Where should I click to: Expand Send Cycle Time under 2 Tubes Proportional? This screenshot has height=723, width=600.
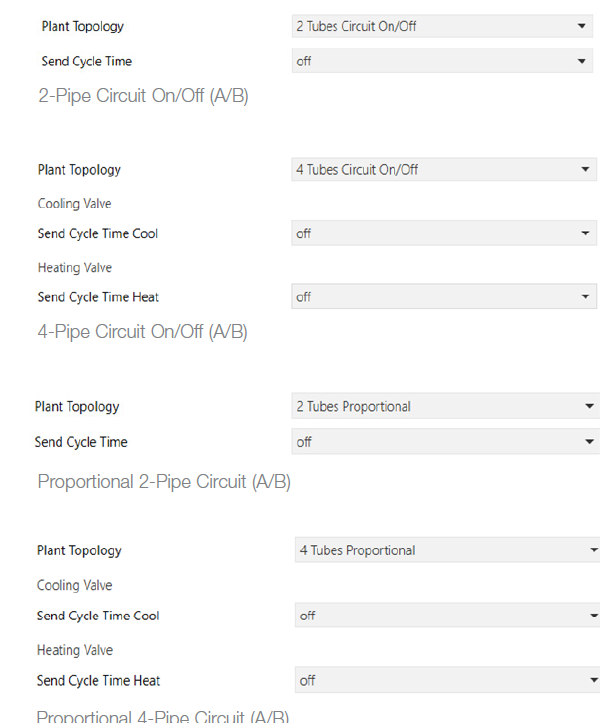tap(446, 442)
